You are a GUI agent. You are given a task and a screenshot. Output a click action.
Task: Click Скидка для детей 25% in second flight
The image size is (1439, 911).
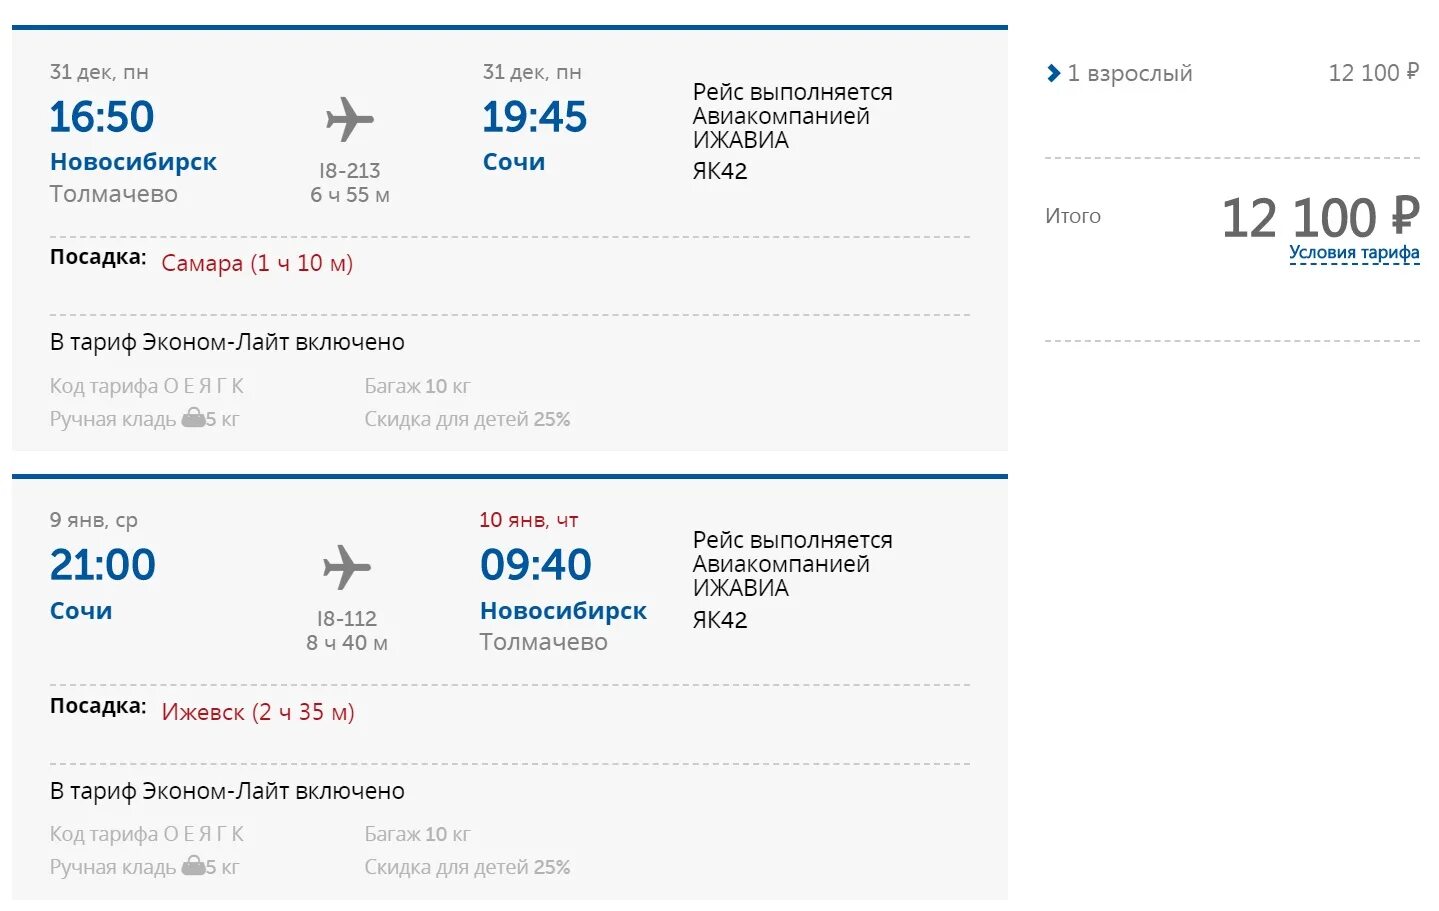(467, 867)
